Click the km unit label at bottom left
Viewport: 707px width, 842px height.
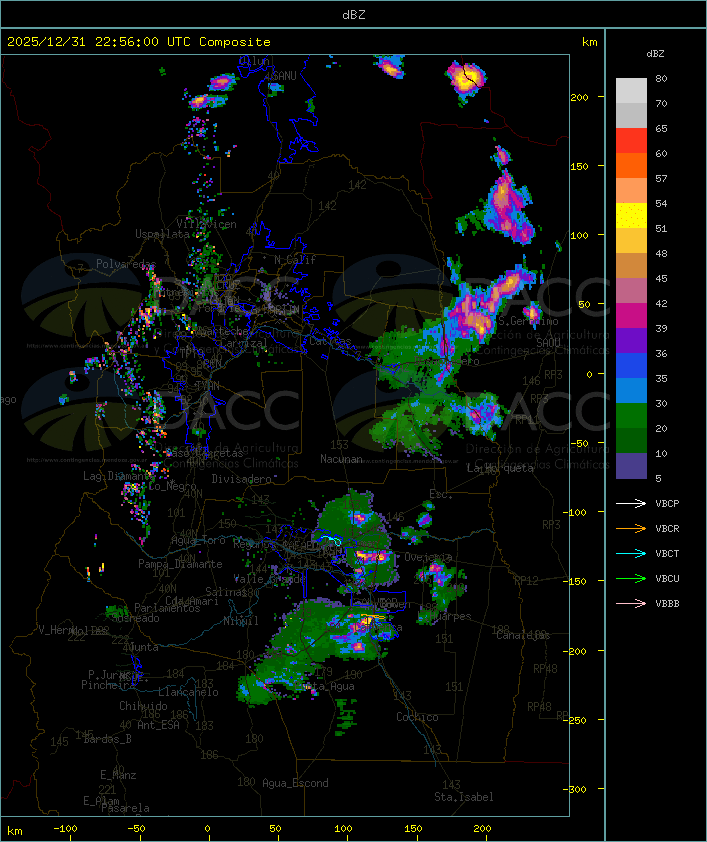pos(14,831)
